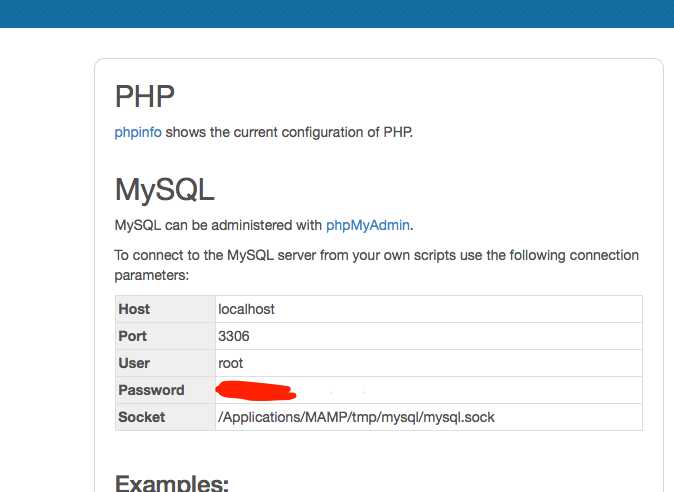Open the phpMyAdmin link

tap(368, 225)
